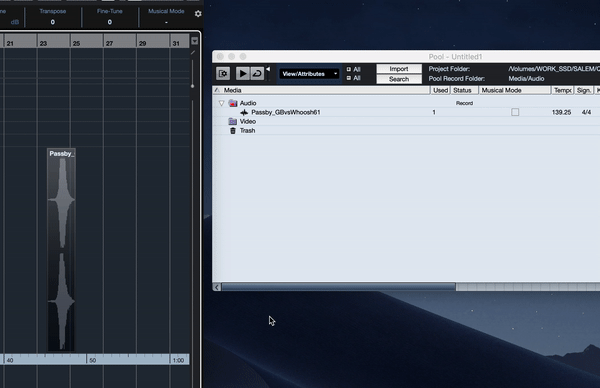The width and height of the screenshot is (600, 388).
Task: Click the 4/4 signature value
Action: tap(586, 112)
